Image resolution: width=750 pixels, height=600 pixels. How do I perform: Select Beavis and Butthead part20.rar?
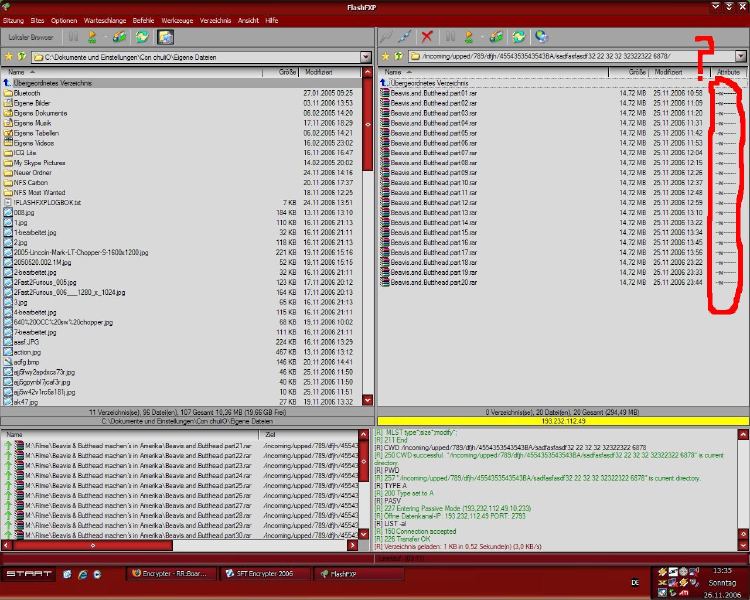pyautogui.click(x=433, y=282)
